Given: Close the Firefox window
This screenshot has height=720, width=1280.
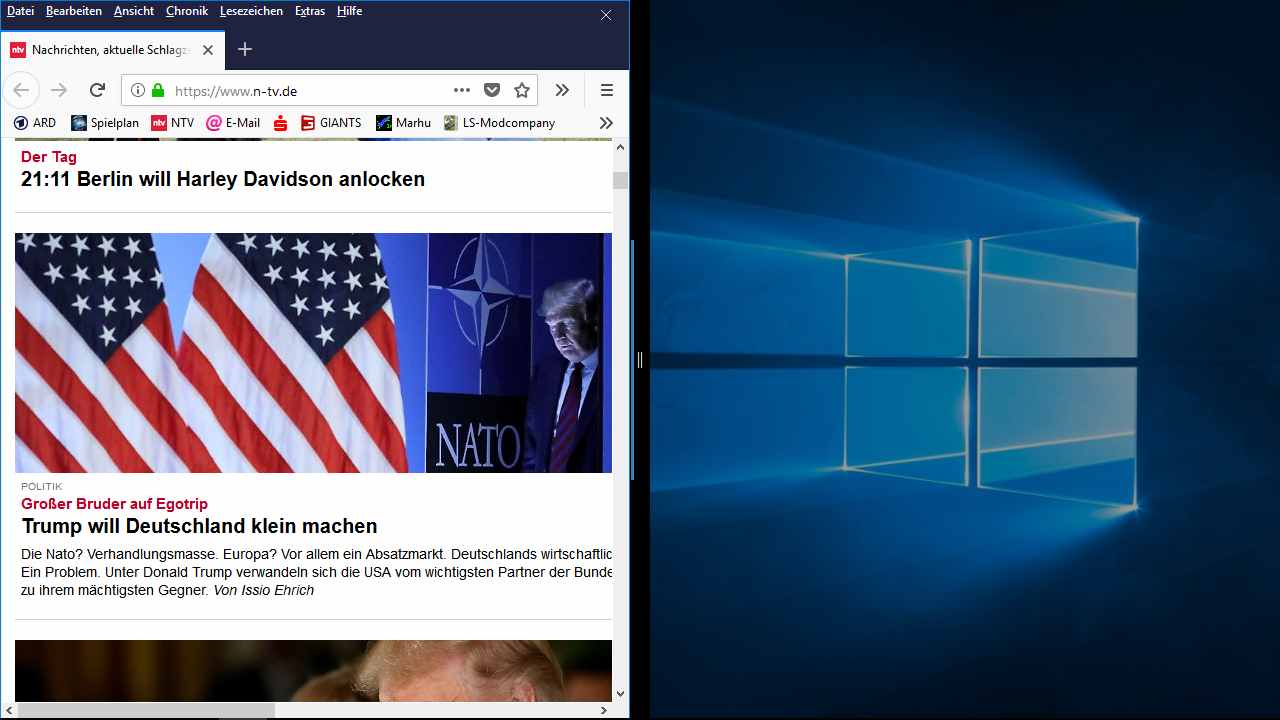Looking at the screenshot, I should tap(606, 15).
